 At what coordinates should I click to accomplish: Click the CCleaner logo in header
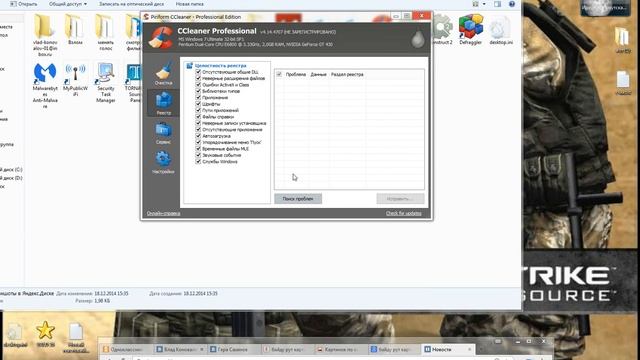[161, 38]
